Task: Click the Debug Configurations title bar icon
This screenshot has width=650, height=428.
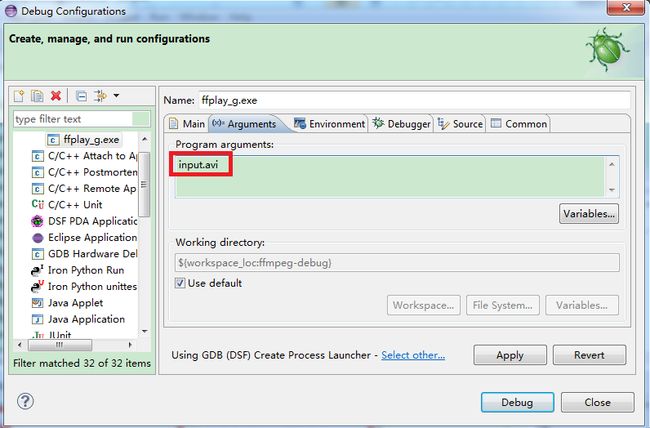Action: [x=11, y=11]
